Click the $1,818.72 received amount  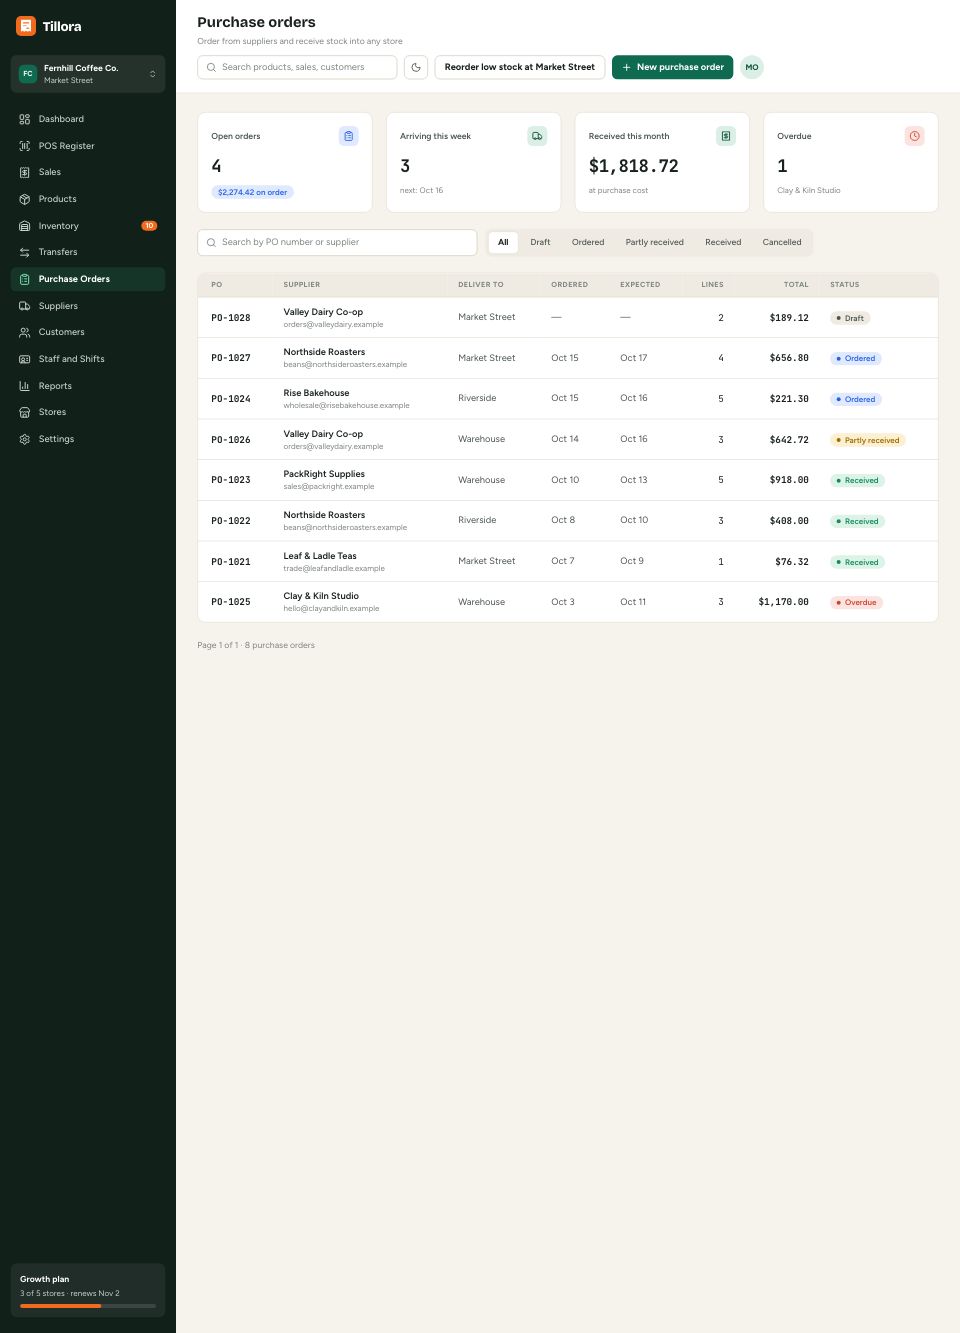[x=633, y=166]
